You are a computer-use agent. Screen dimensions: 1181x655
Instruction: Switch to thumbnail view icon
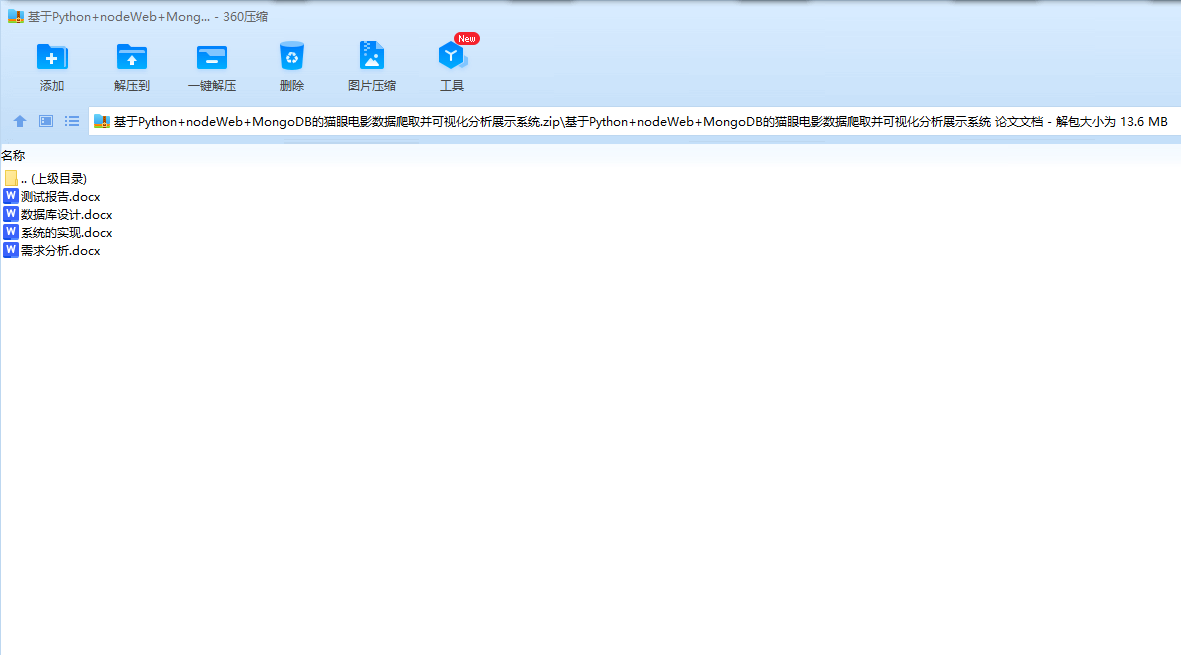tap(46, 121)
